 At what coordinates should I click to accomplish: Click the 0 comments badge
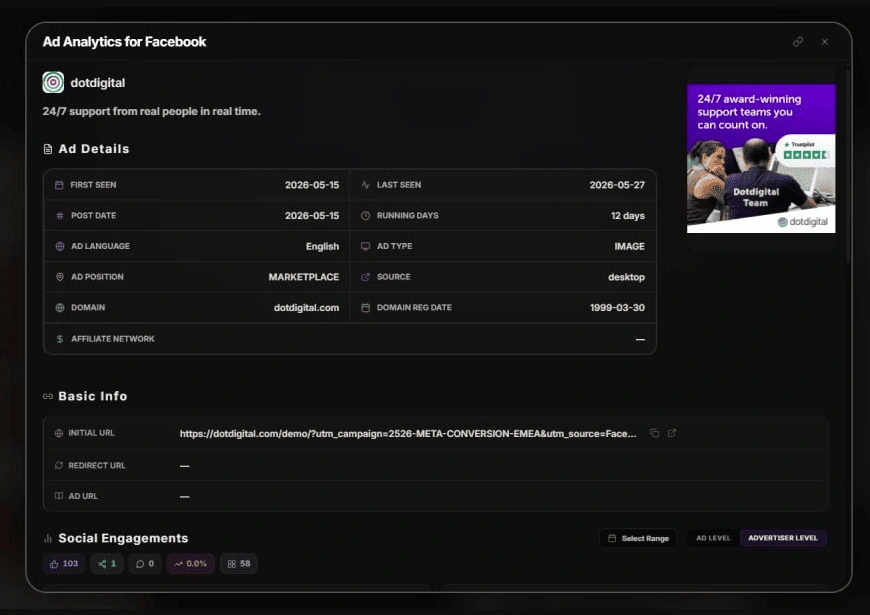tap(145, 564)
